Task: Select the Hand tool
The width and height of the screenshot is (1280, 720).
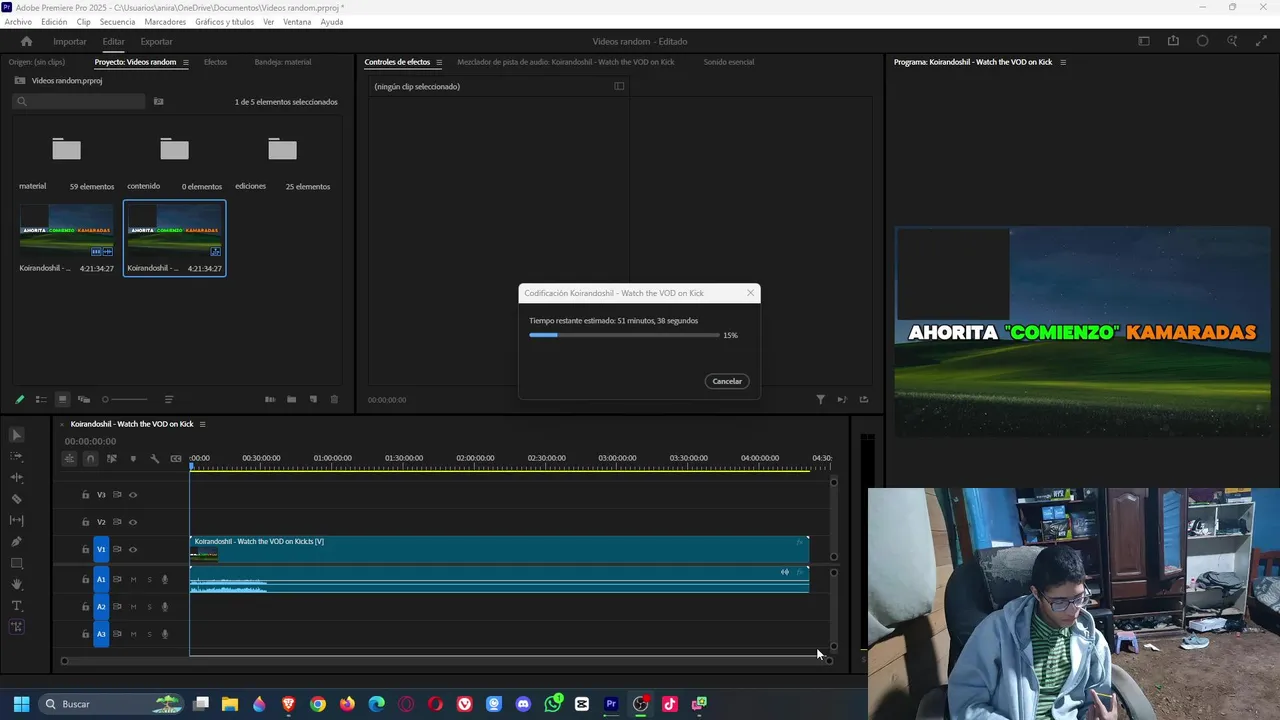Action: [x=17, y=584]
